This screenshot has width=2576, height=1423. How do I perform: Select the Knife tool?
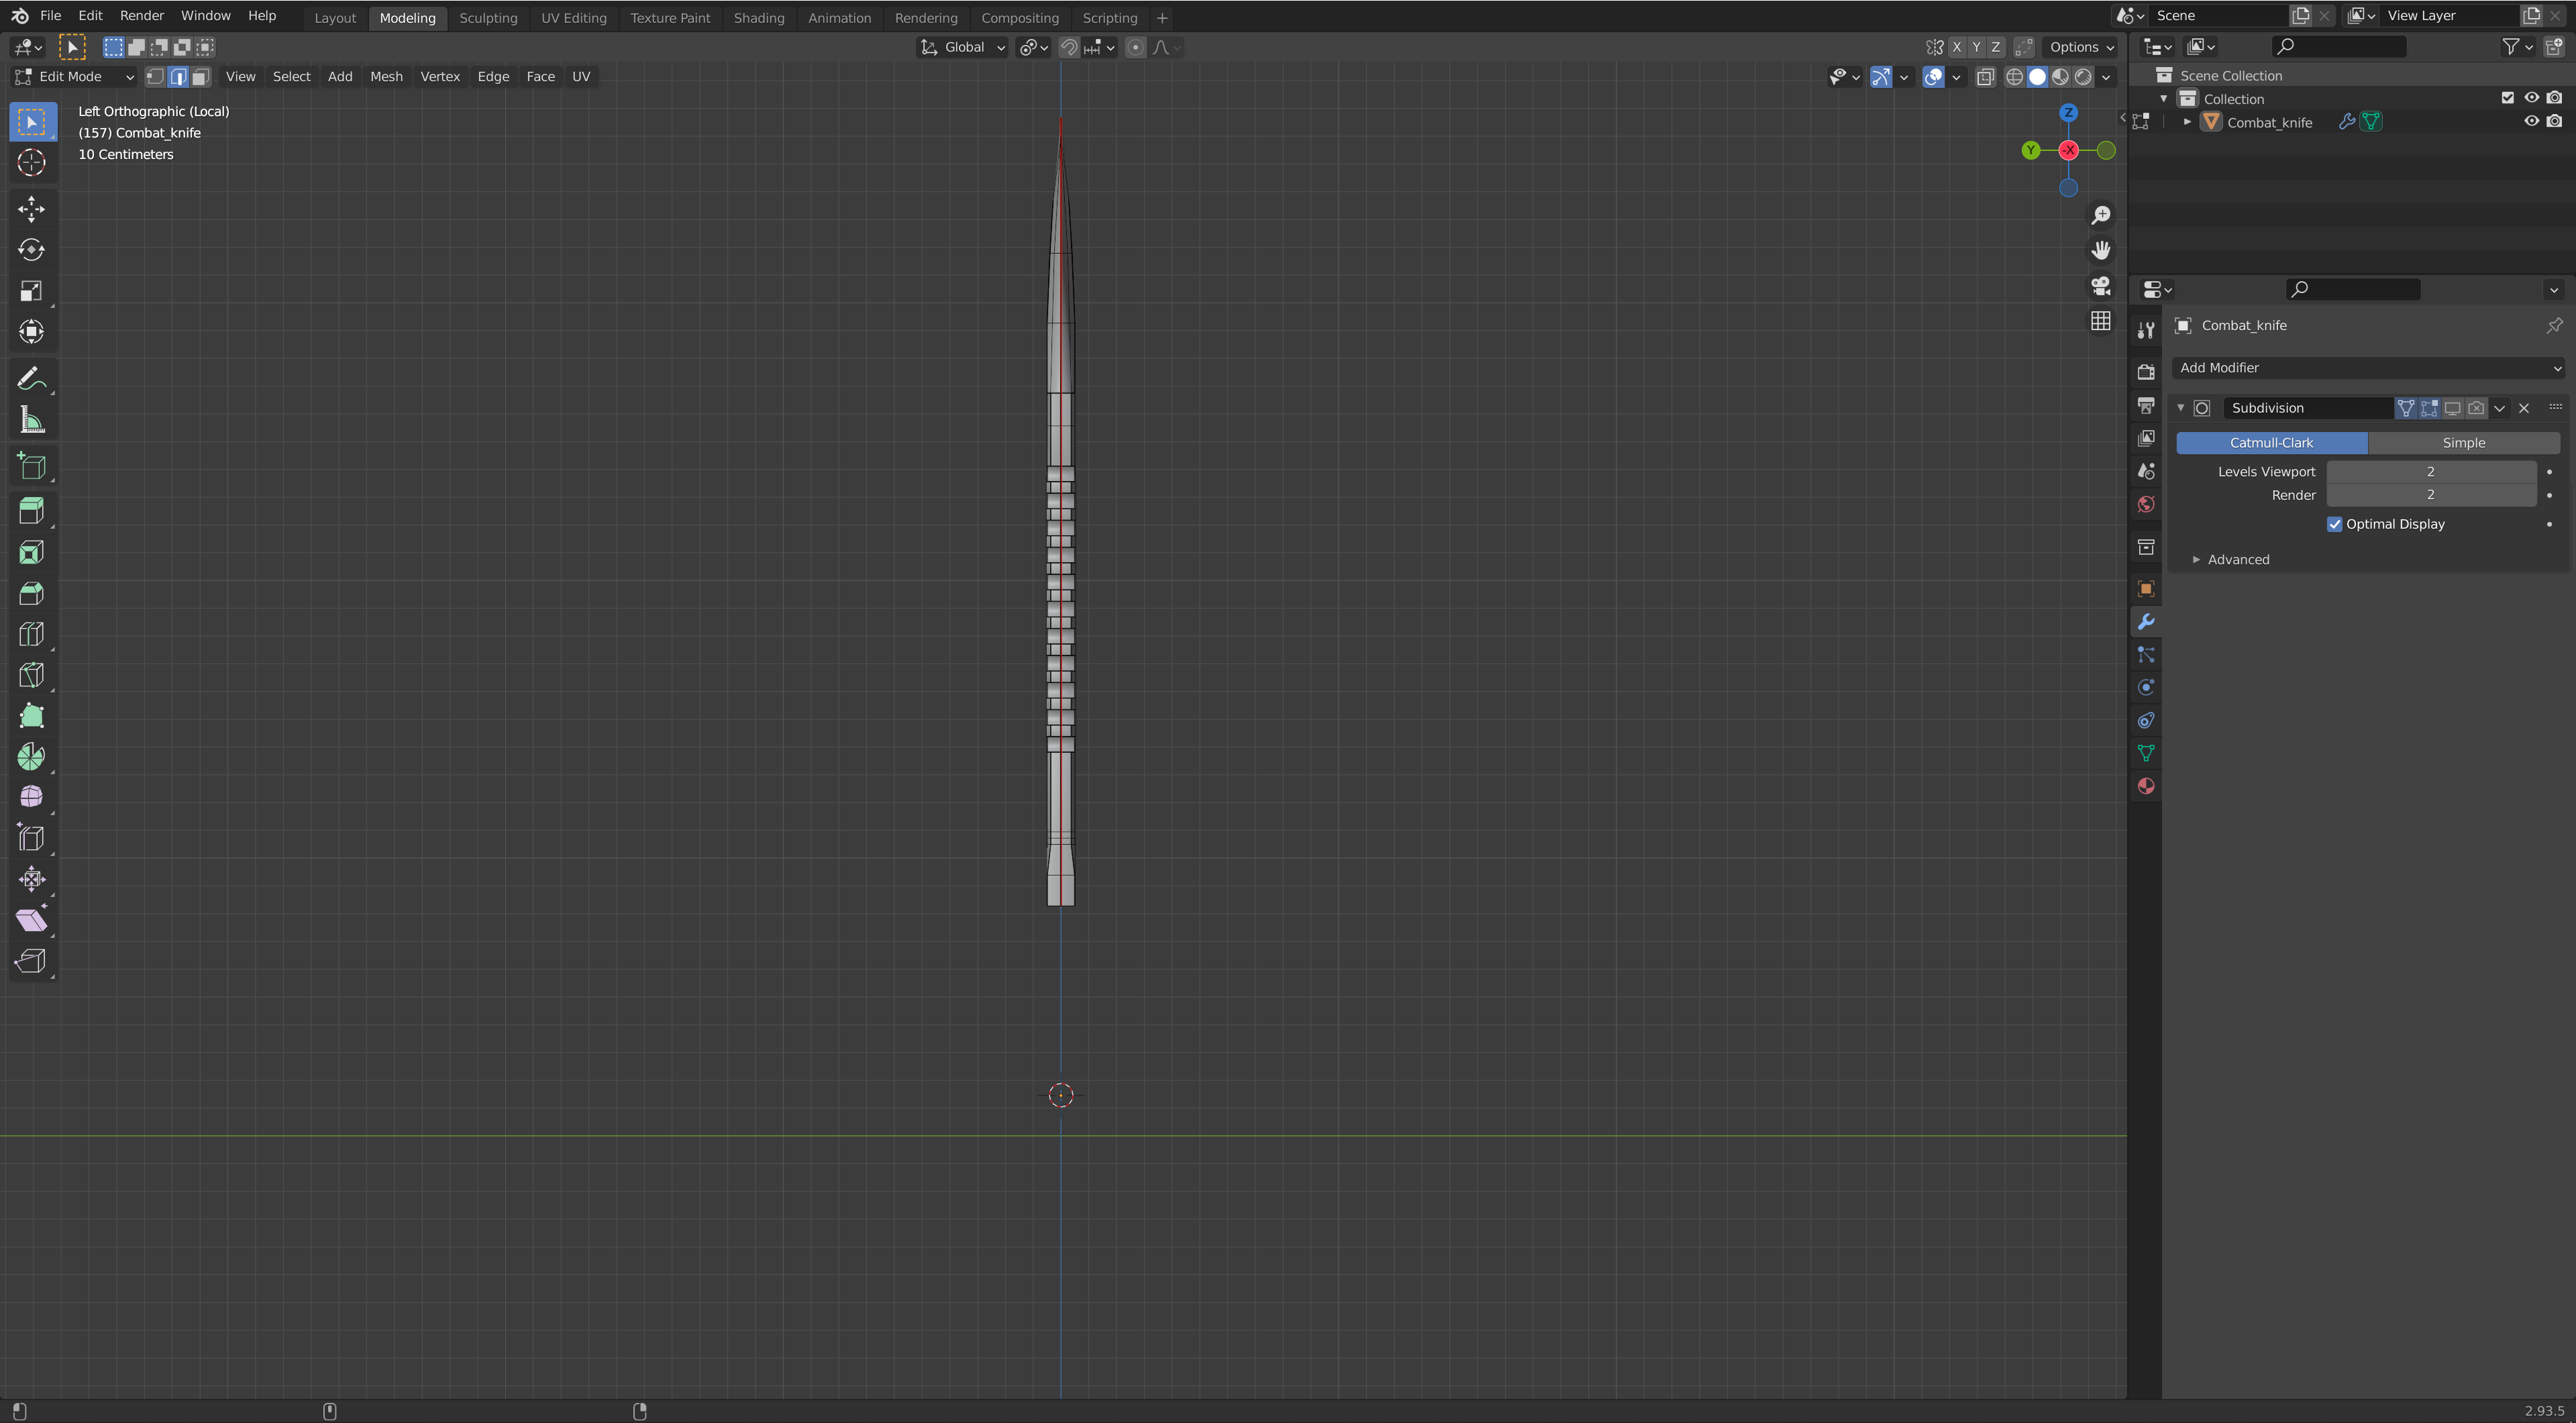[x=31, y=675]
